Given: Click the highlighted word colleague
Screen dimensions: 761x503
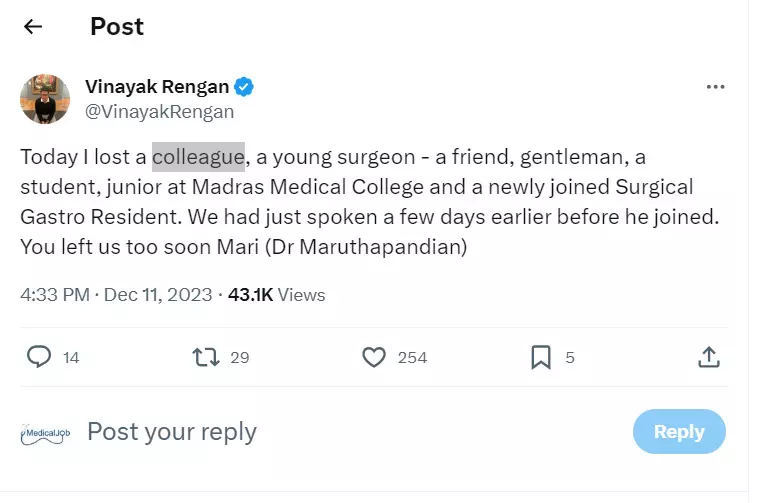Looking at the screenshot, I should (x=198, y=157).
